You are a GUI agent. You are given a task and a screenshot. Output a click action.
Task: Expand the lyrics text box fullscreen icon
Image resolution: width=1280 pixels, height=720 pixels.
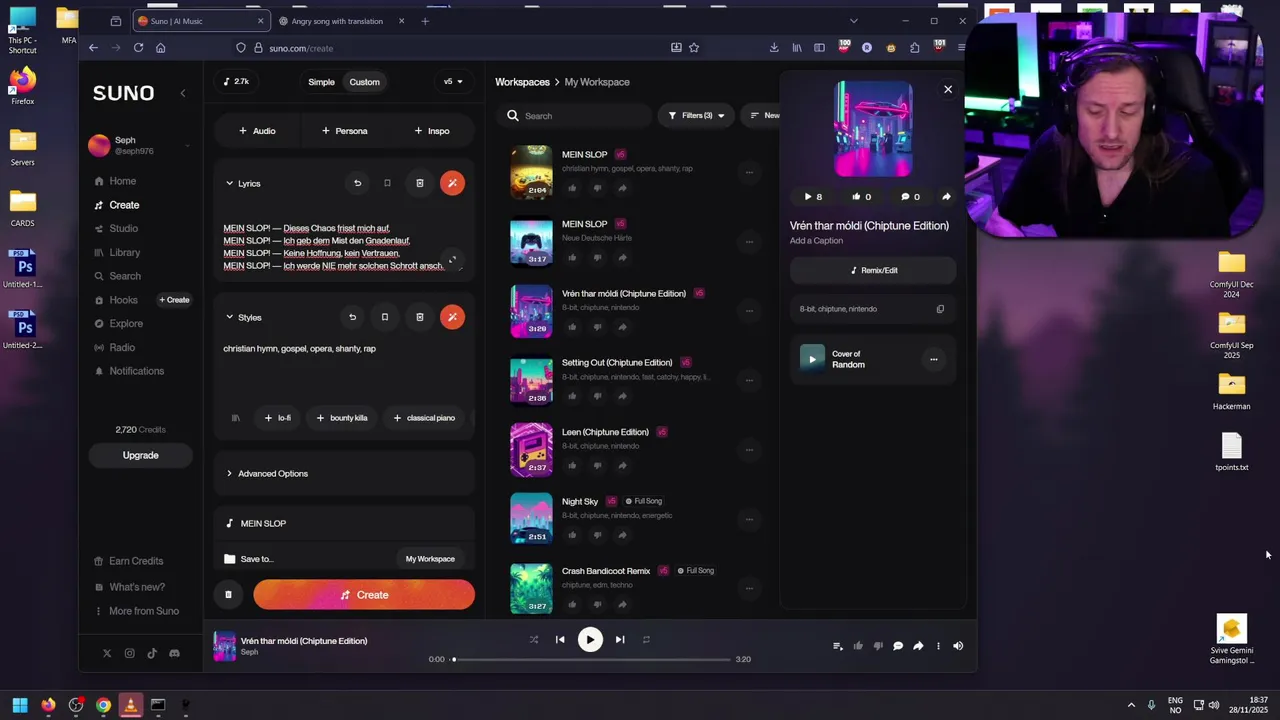(x=452, y=260)
